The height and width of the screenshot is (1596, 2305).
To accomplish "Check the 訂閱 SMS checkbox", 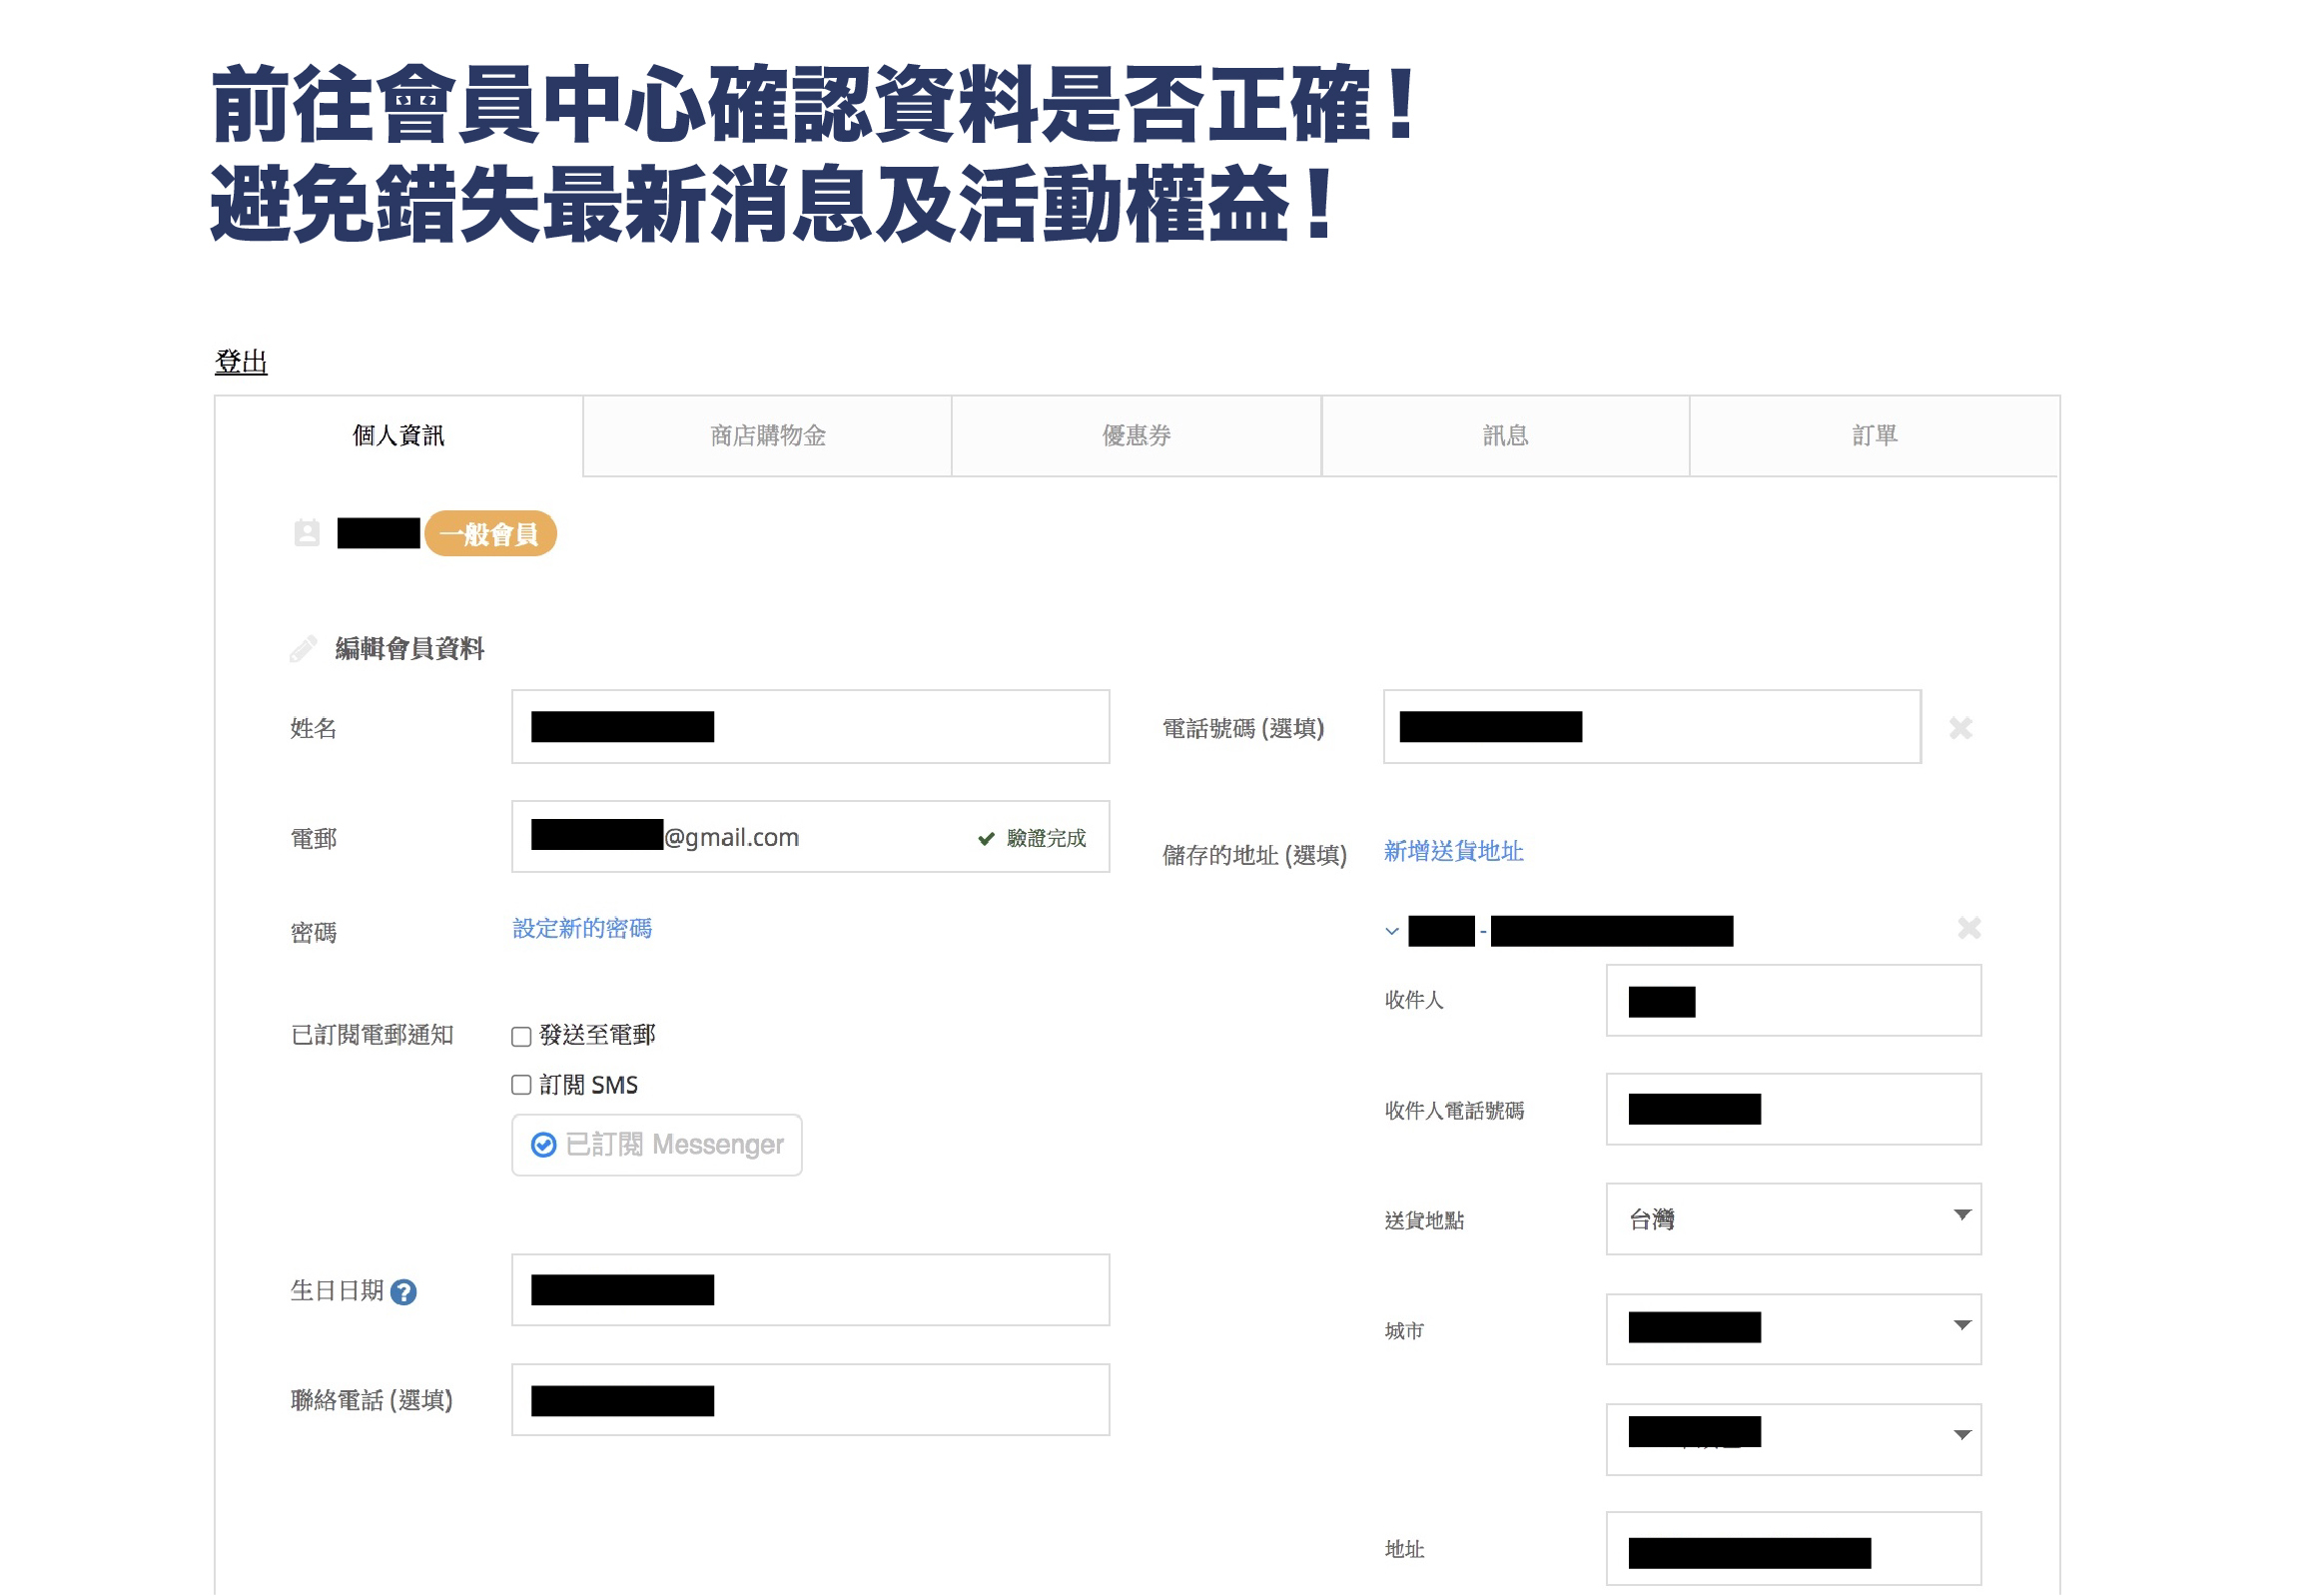I will coord(521,1085).
